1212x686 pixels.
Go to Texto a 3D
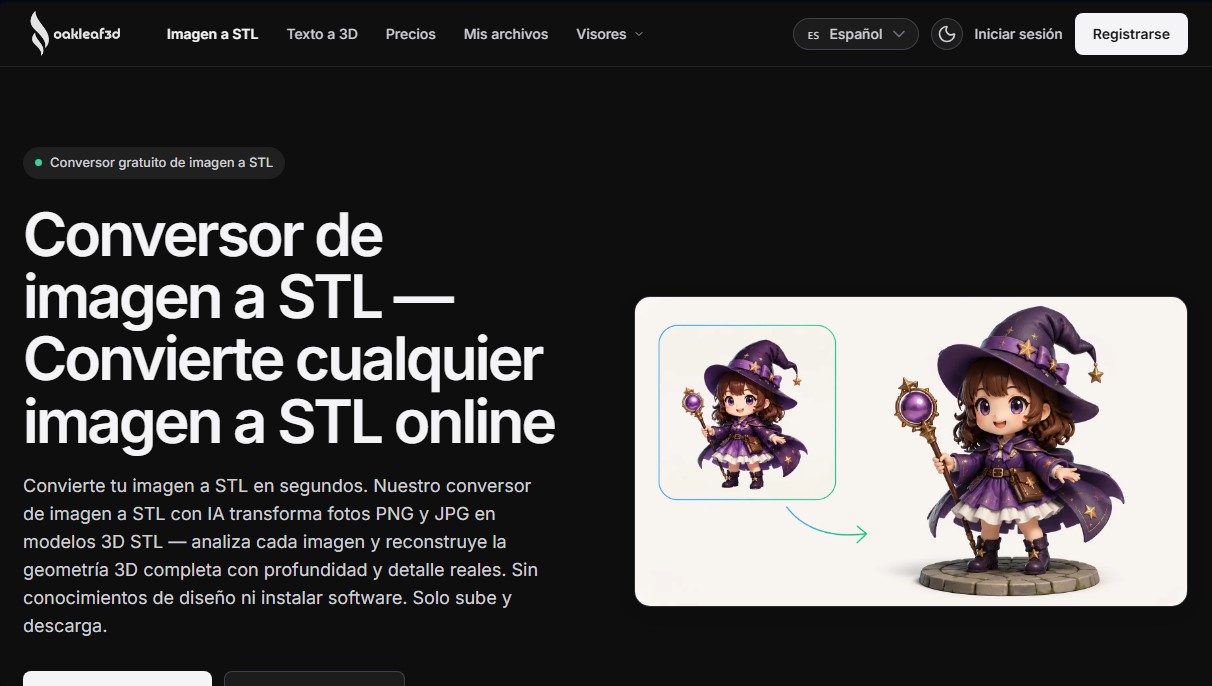(x=322, y=34)
